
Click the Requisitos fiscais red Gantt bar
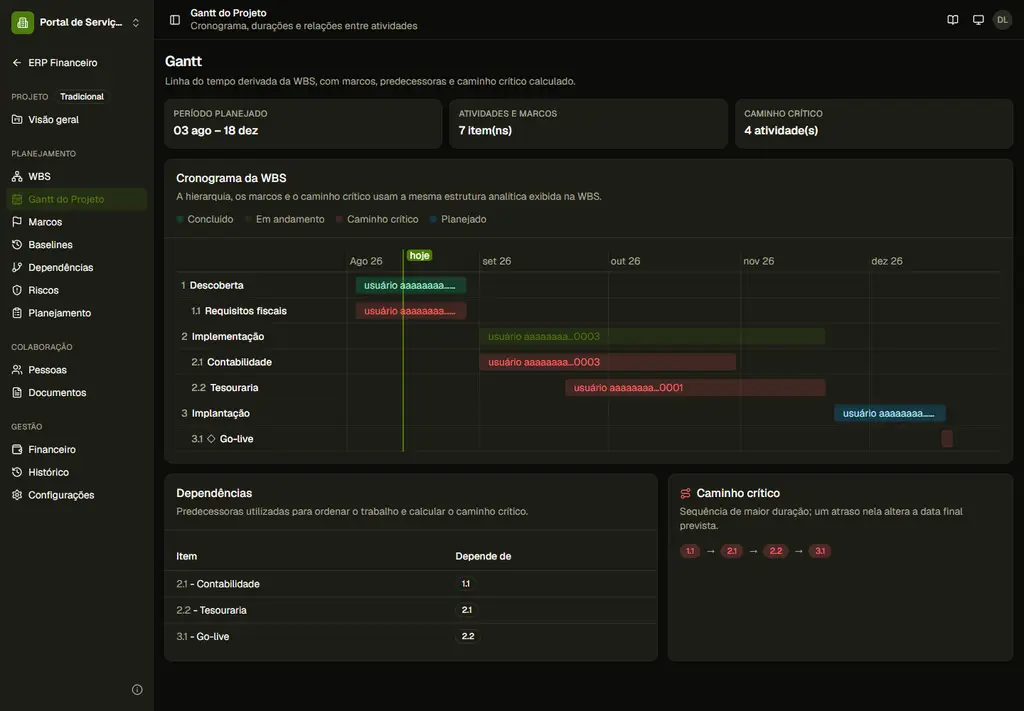pyautogui.click(x=411, y=311)
